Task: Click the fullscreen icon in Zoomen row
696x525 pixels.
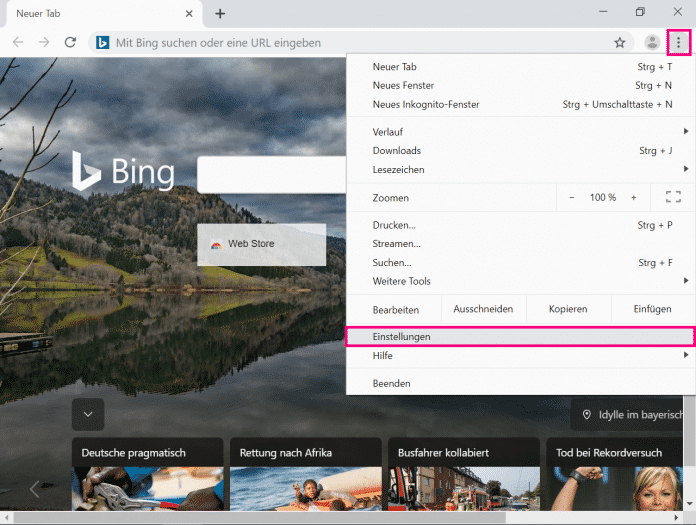Action: point(672,197)
